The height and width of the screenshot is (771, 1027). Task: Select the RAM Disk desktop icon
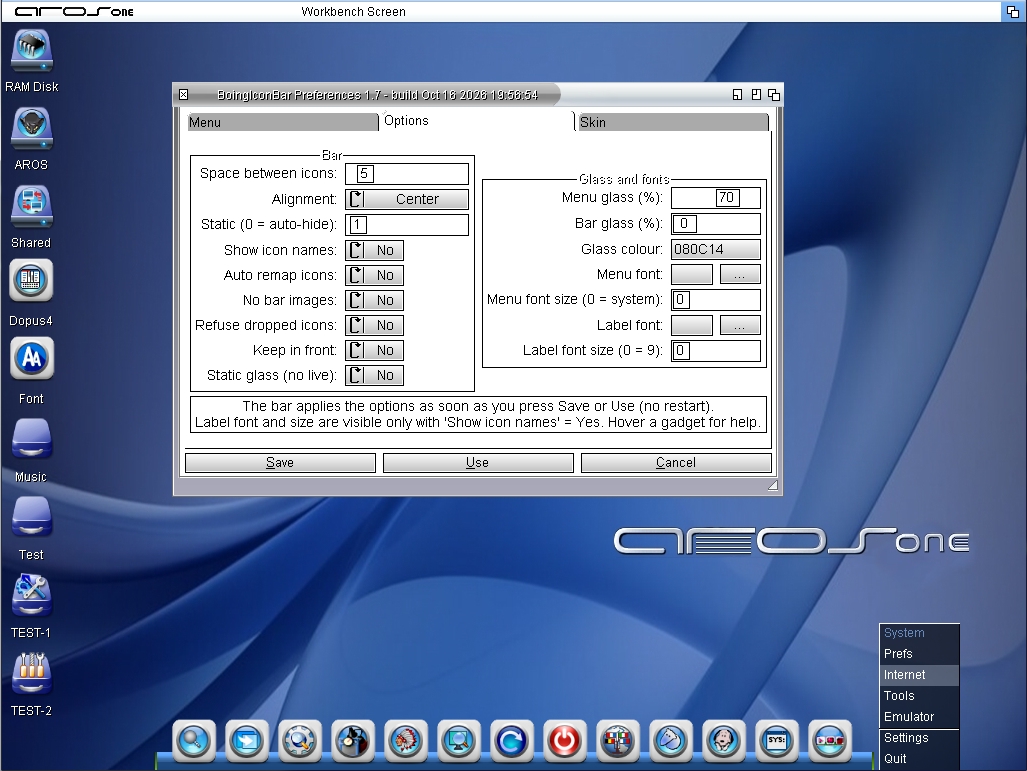(x=31, y=60)
